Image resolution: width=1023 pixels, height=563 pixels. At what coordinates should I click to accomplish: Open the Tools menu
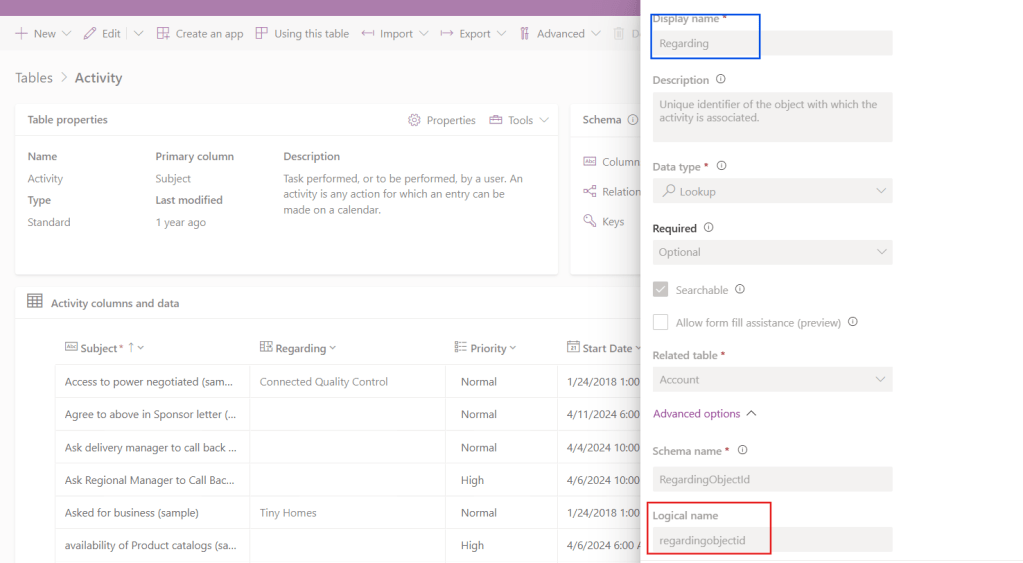pyautogui.click(x=519, y=120)
